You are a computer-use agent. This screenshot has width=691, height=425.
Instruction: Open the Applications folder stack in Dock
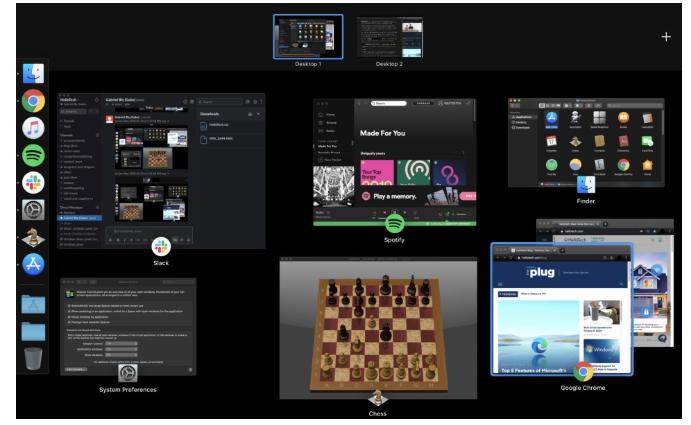(x=33, y=304)
